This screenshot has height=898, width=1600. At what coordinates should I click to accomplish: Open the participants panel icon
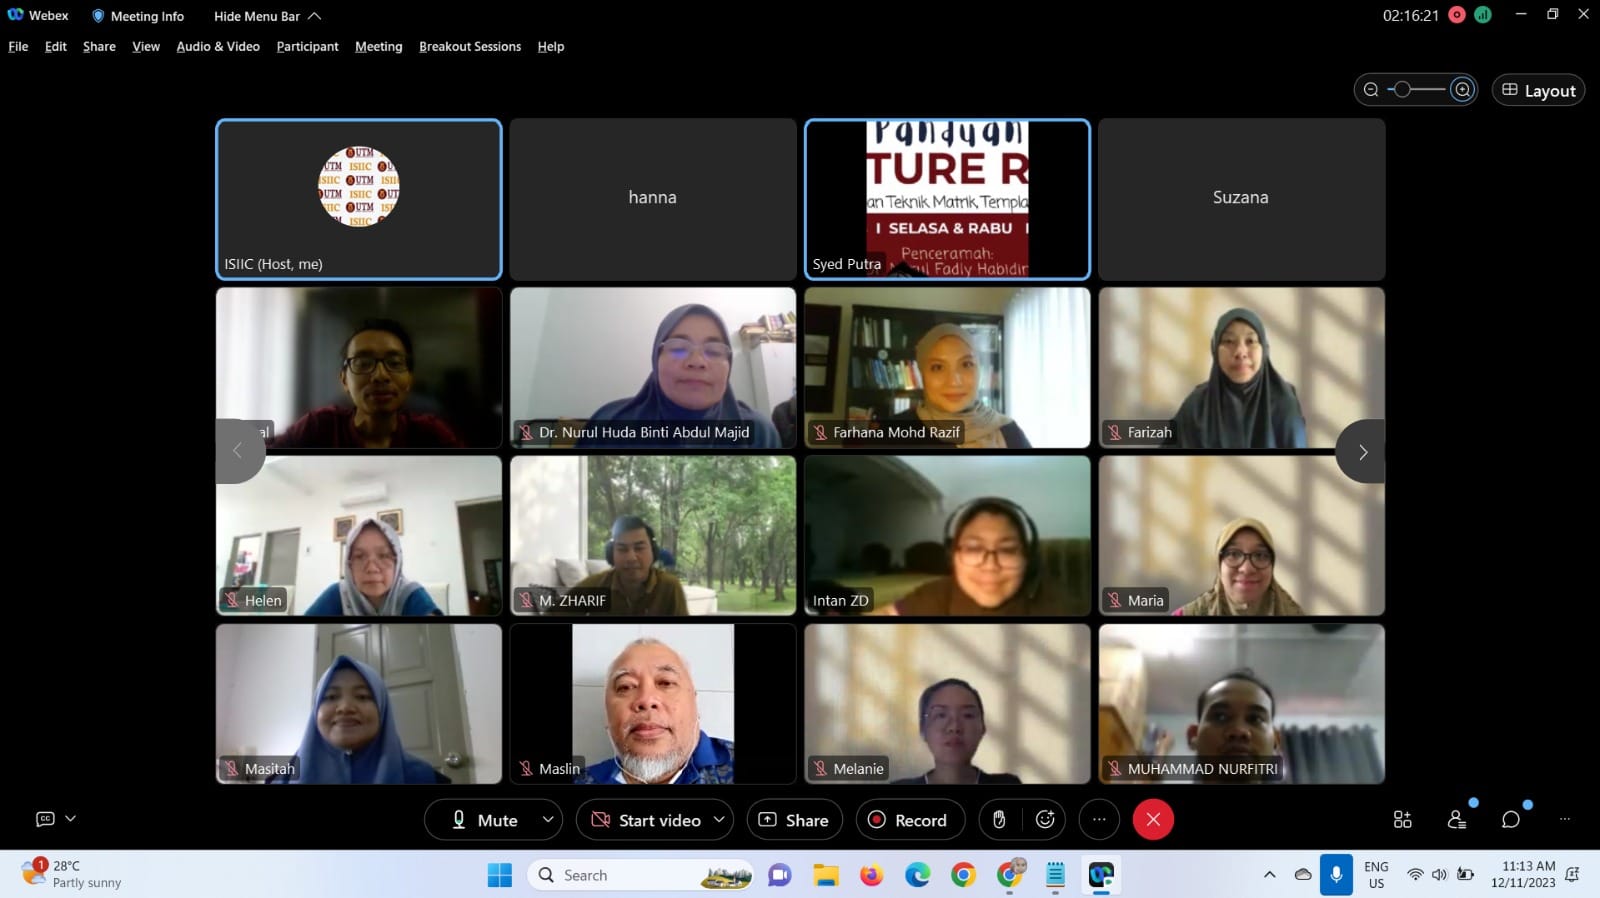[x=1456, y=820]
